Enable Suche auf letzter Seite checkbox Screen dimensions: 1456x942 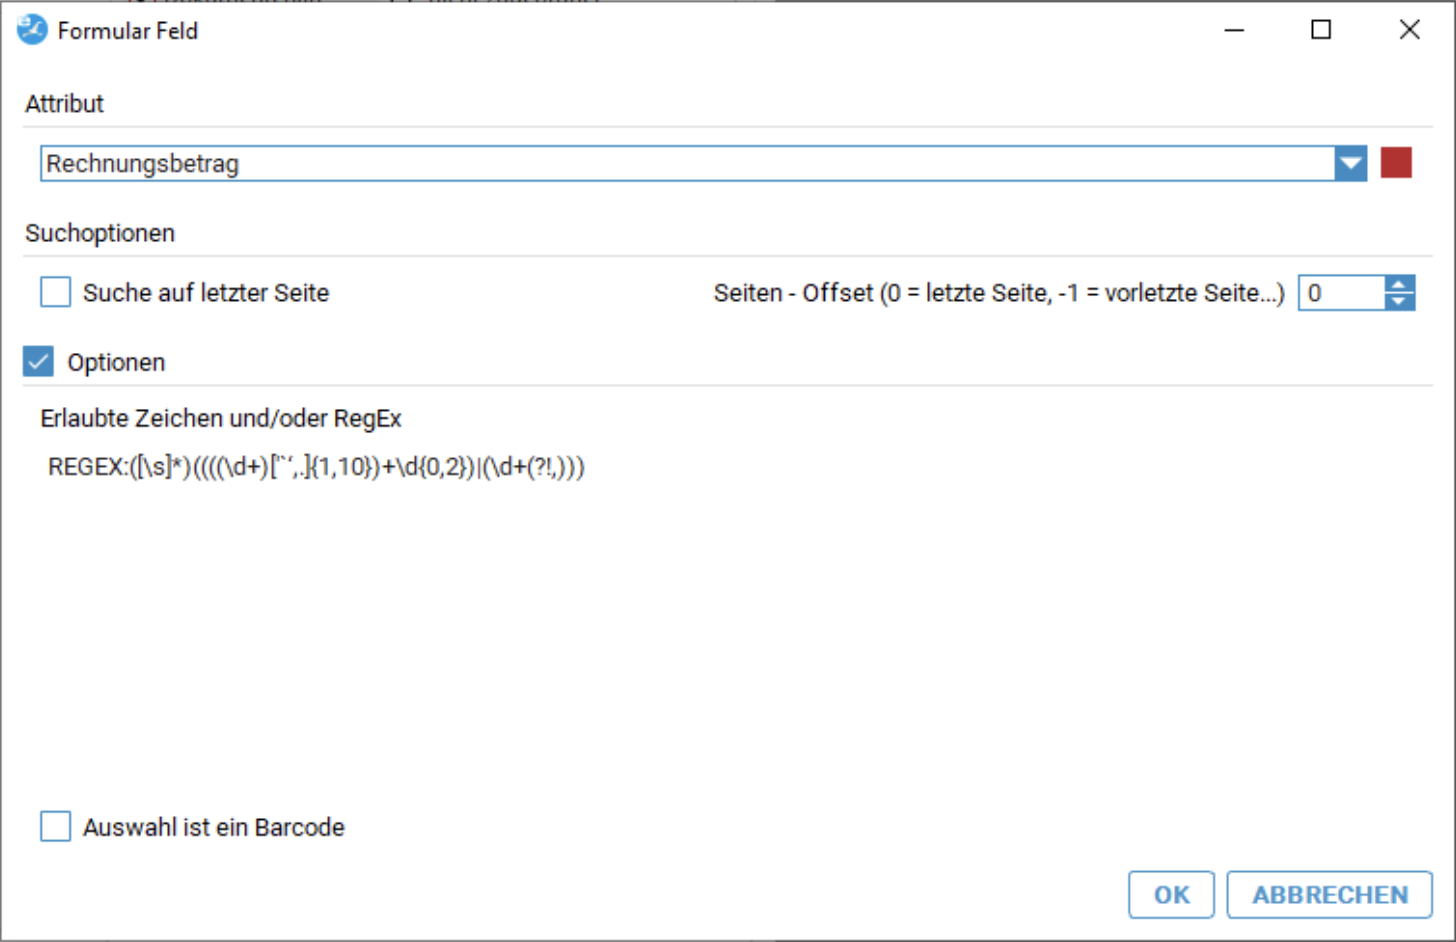[56, 292]
